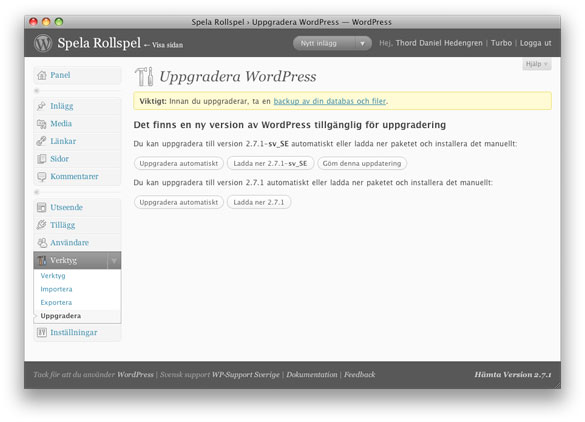Zoom window with green button
This screenshot has height=422, width=585.
[59, 22]
